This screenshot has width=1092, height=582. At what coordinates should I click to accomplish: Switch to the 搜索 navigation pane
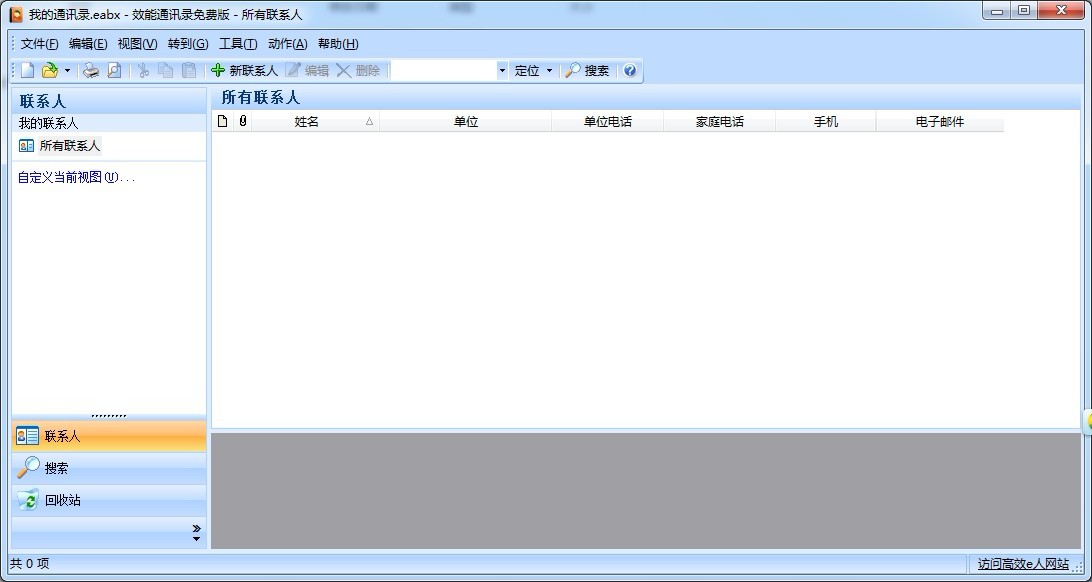point(56,468)
